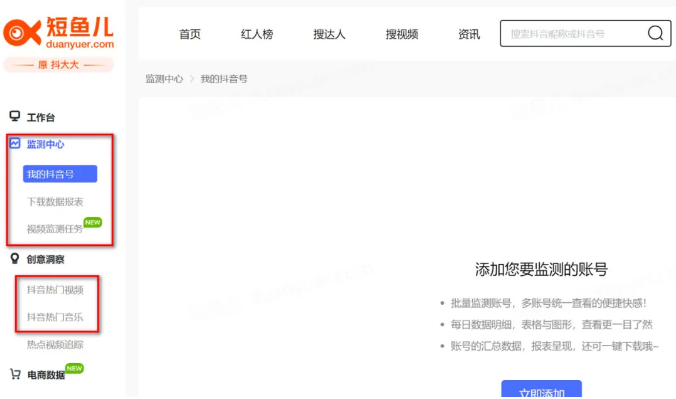Open the 红人榜 nav tab
The image size is (676, 399).
257,34
